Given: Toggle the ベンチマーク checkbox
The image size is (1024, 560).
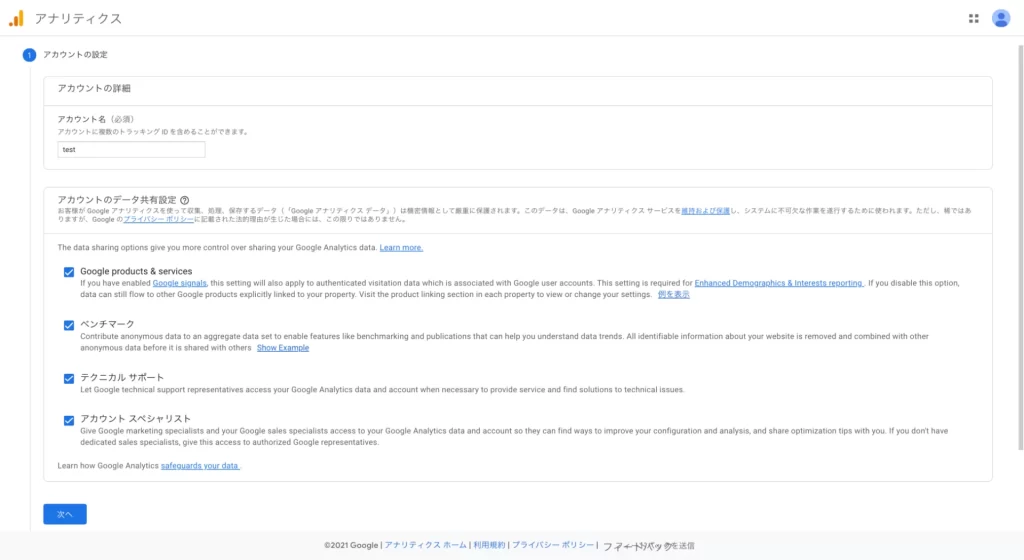Looking at the screenshot, I should pyautogui.click(x=69, y=325).
